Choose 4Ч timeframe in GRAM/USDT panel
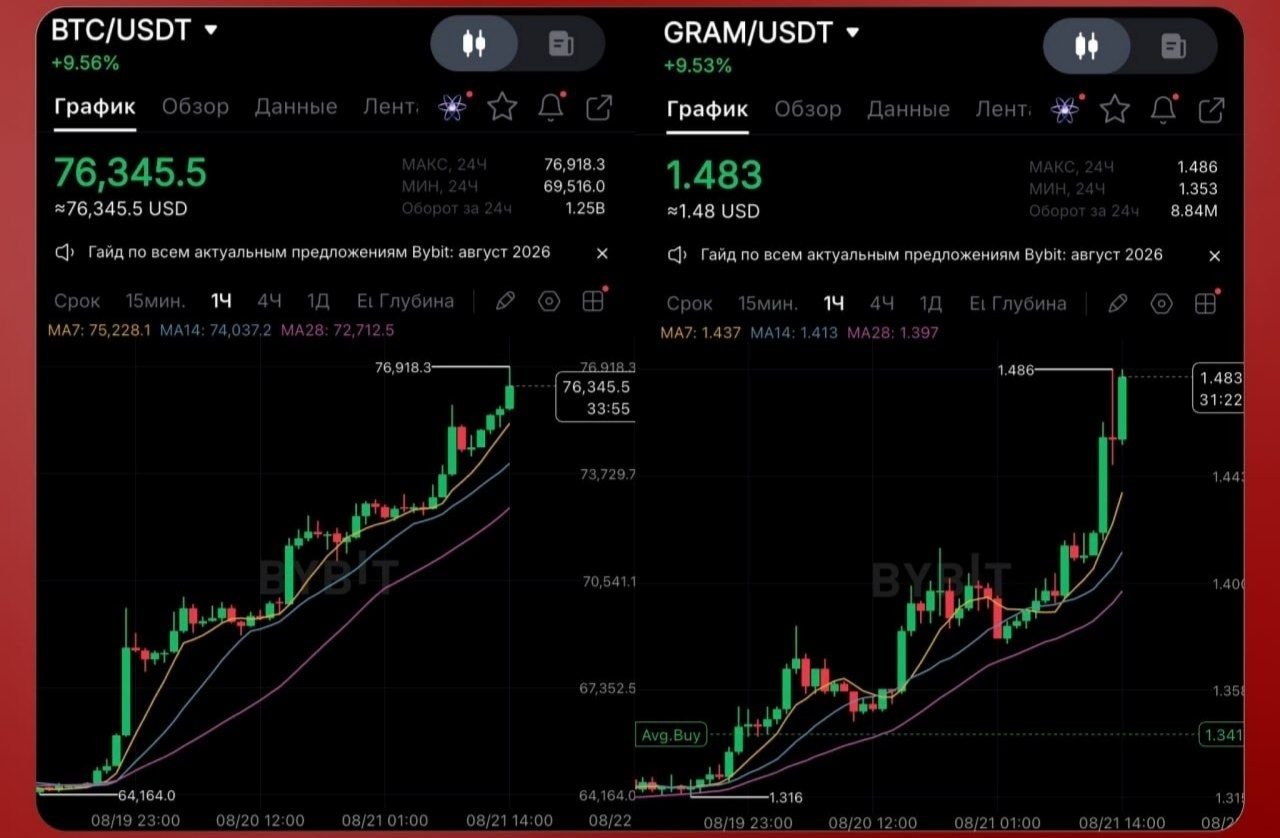 pyautogui.click(x=881, y=303)
